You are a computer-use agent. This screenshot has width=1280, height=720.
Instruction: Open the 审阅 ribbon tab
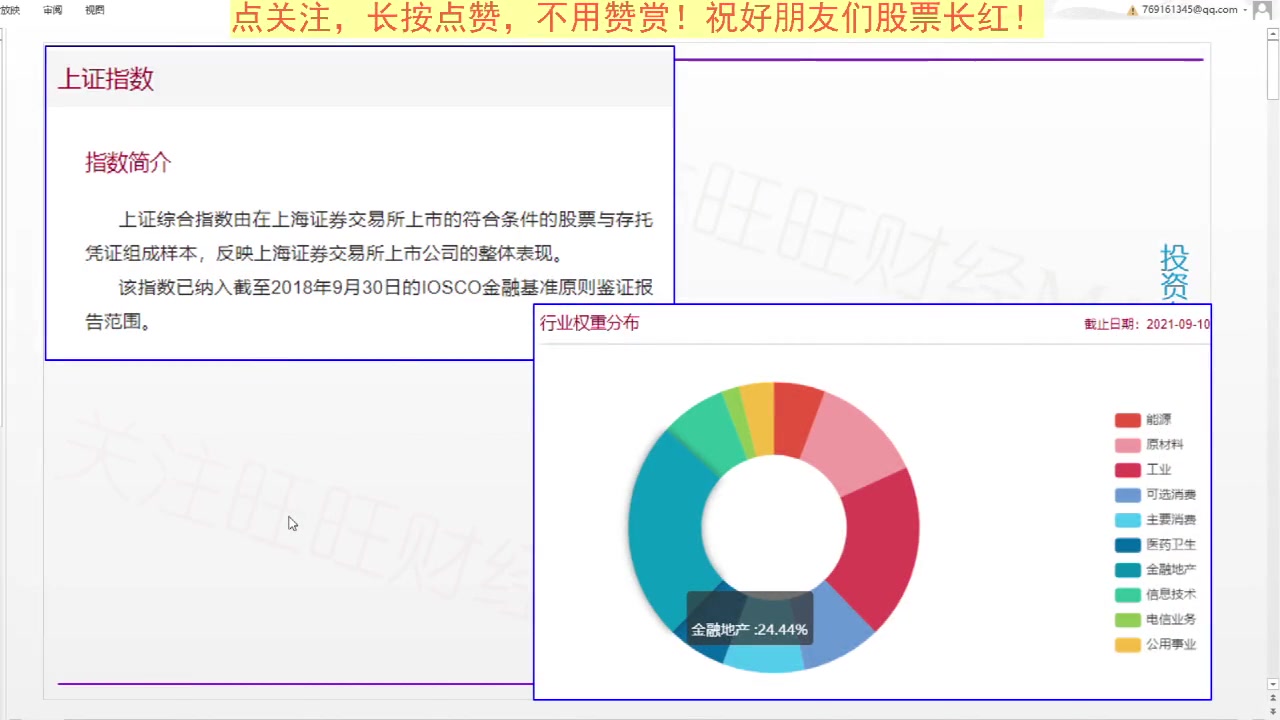click(x=52, y=10)
